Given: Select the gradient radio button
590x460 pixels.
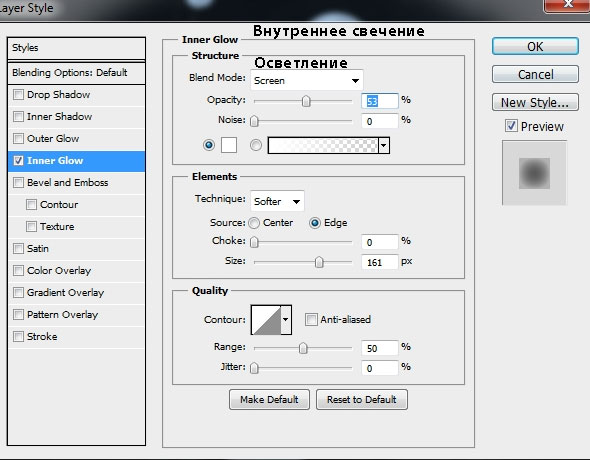Looking at the screenshot, I should (x=256, y=145).
